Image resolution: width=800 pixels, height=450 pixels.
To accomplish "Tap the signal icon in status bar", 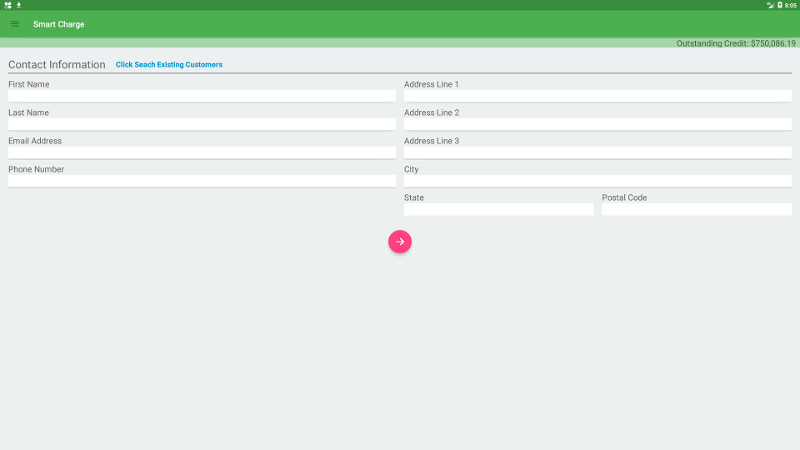I will tap(770, 5).
